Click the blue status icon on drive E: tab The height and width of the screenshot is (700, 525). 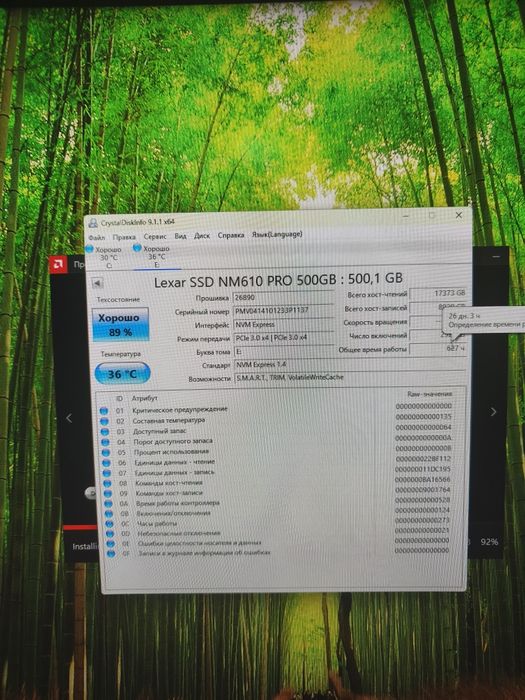137,248
